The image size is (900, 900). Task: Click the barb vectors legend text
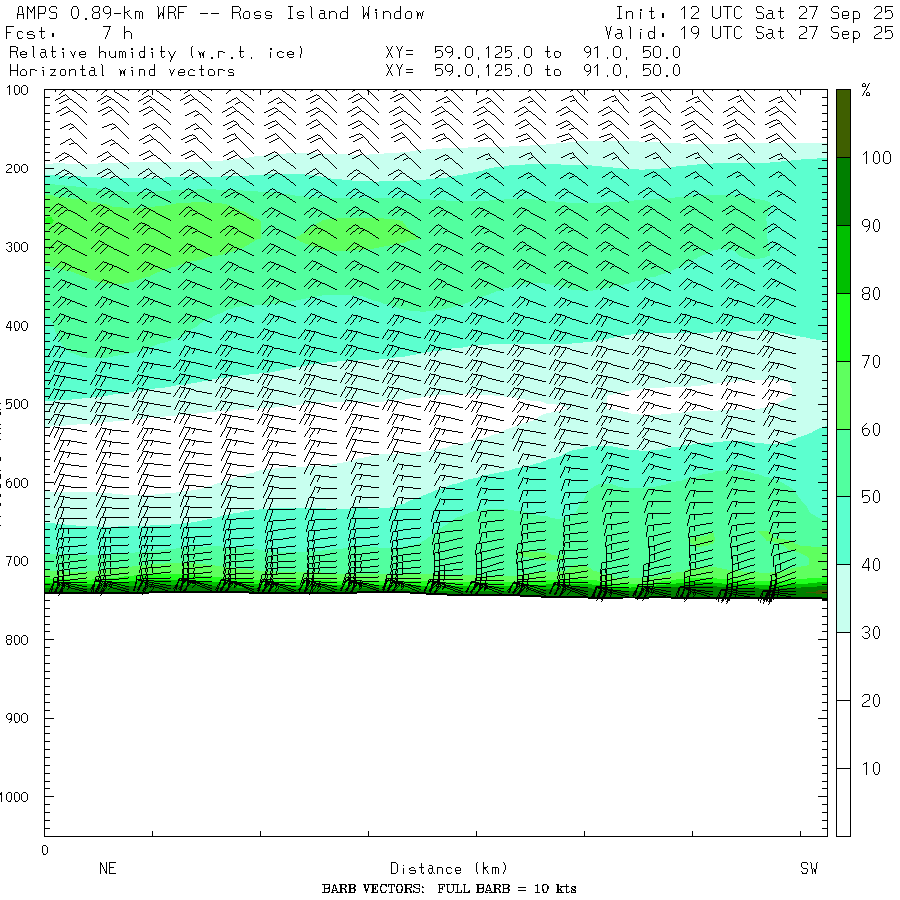click(449, 889)
